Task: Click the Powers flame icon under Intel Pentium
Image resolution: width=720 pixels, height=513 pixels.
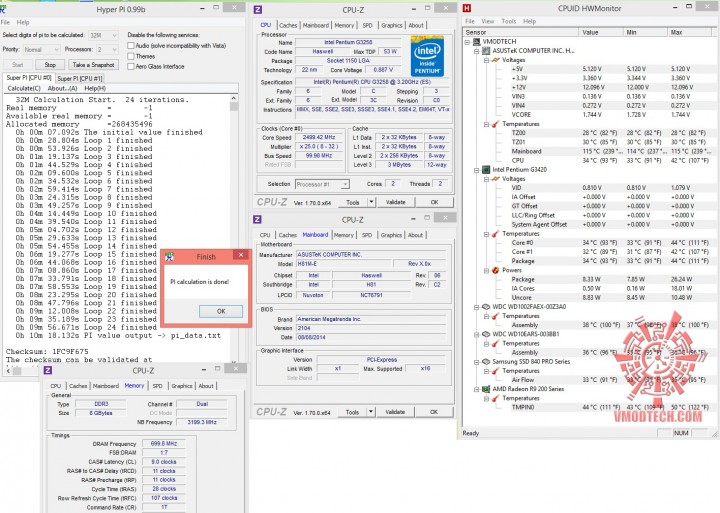Action: pyautogui.click(x=495, y=270)
